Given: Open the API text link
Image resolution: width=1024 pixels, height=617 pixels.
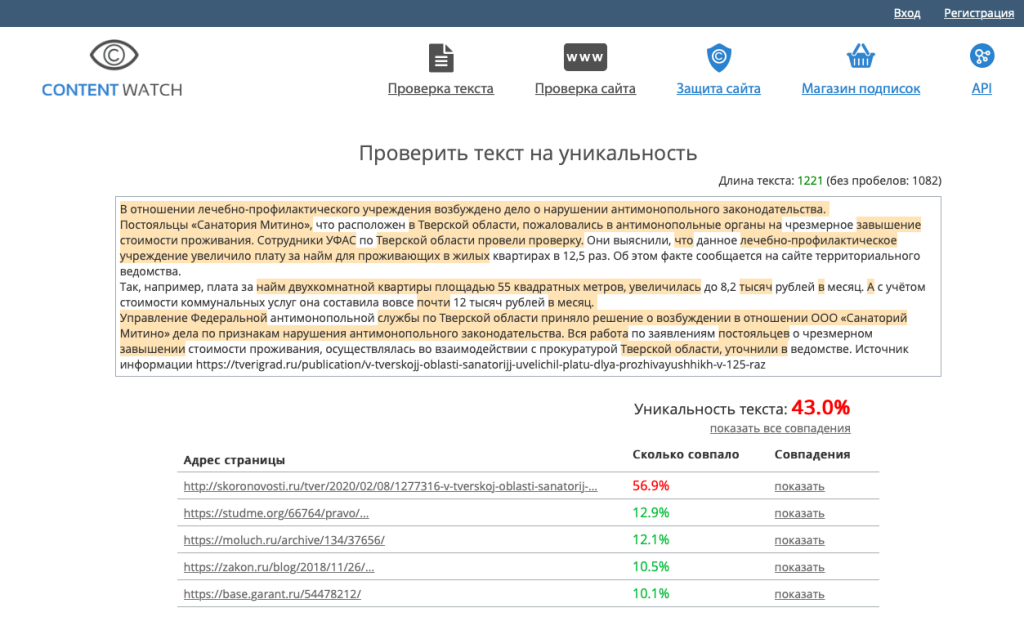Looking at the screenshot, I should pyautogui.click(x=981, y=89).
